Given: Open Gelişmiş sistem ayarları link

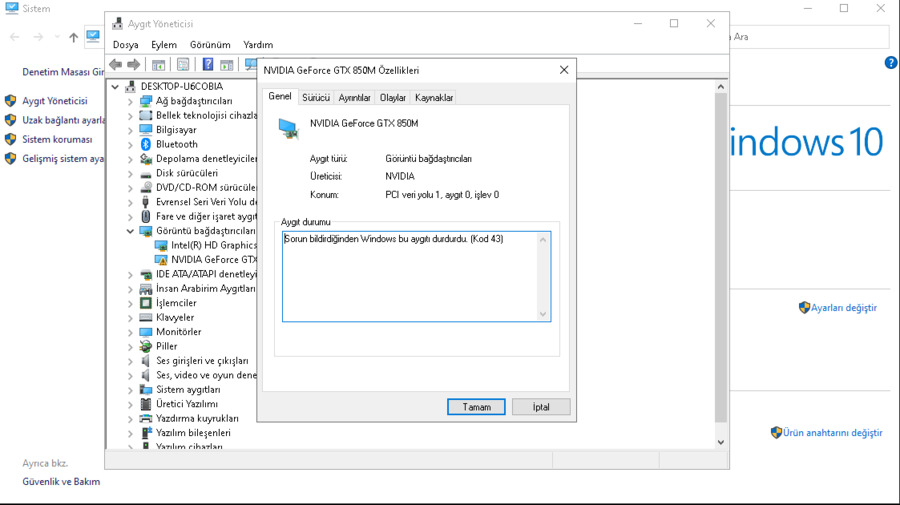Looking at the screenshot, I should click(63, 159).
